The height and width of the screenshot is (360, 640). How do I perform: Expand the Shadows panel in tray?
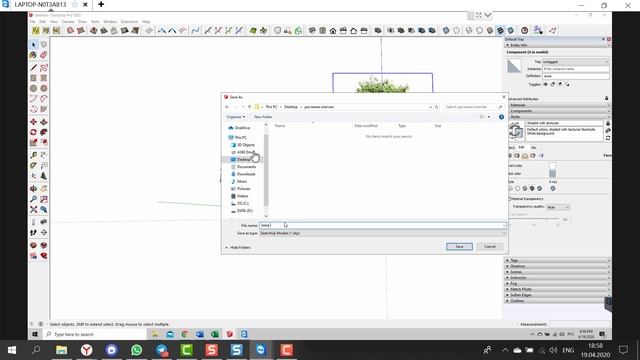point(558,266)
